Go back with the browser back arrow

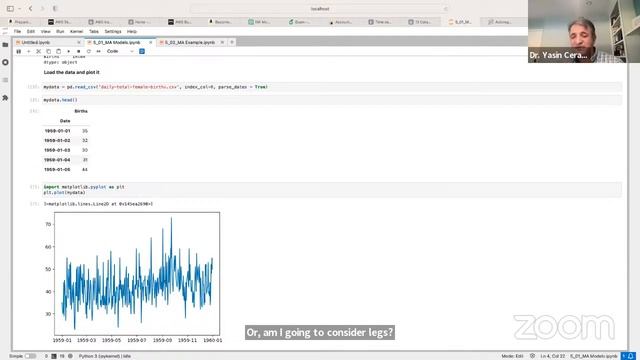(x=30, y=9)
